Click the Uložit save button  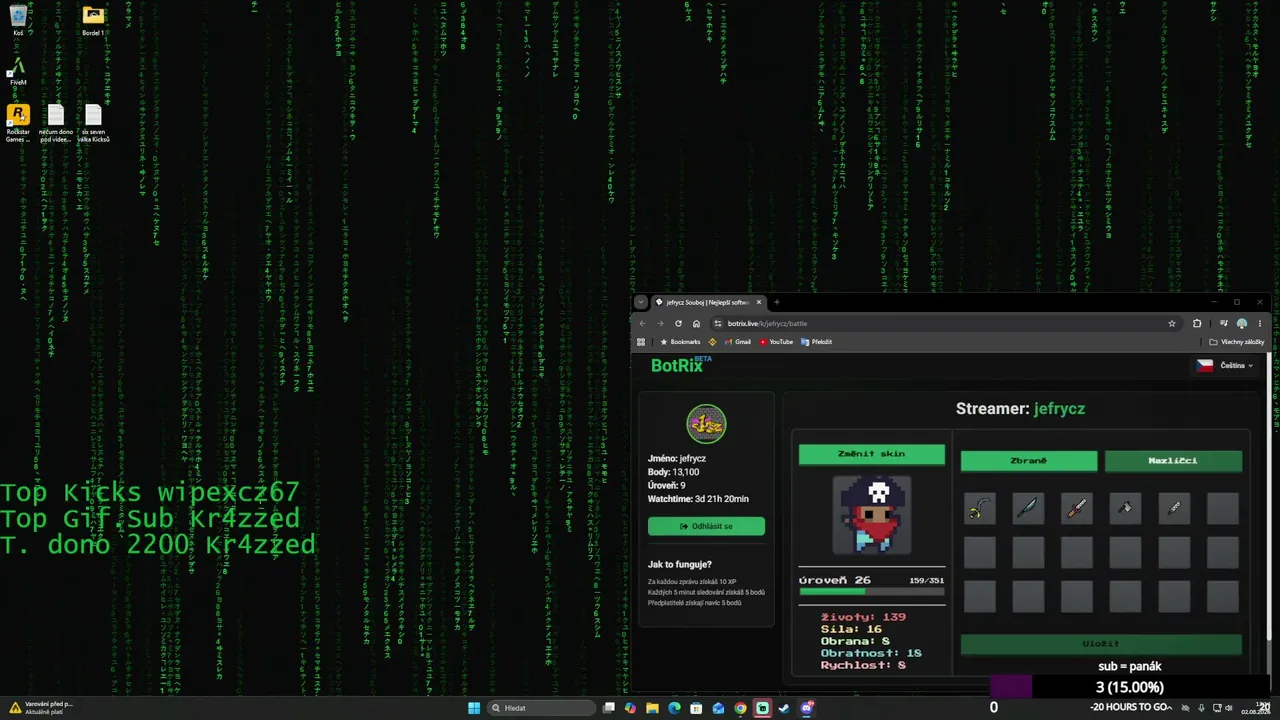[1101, 644]
